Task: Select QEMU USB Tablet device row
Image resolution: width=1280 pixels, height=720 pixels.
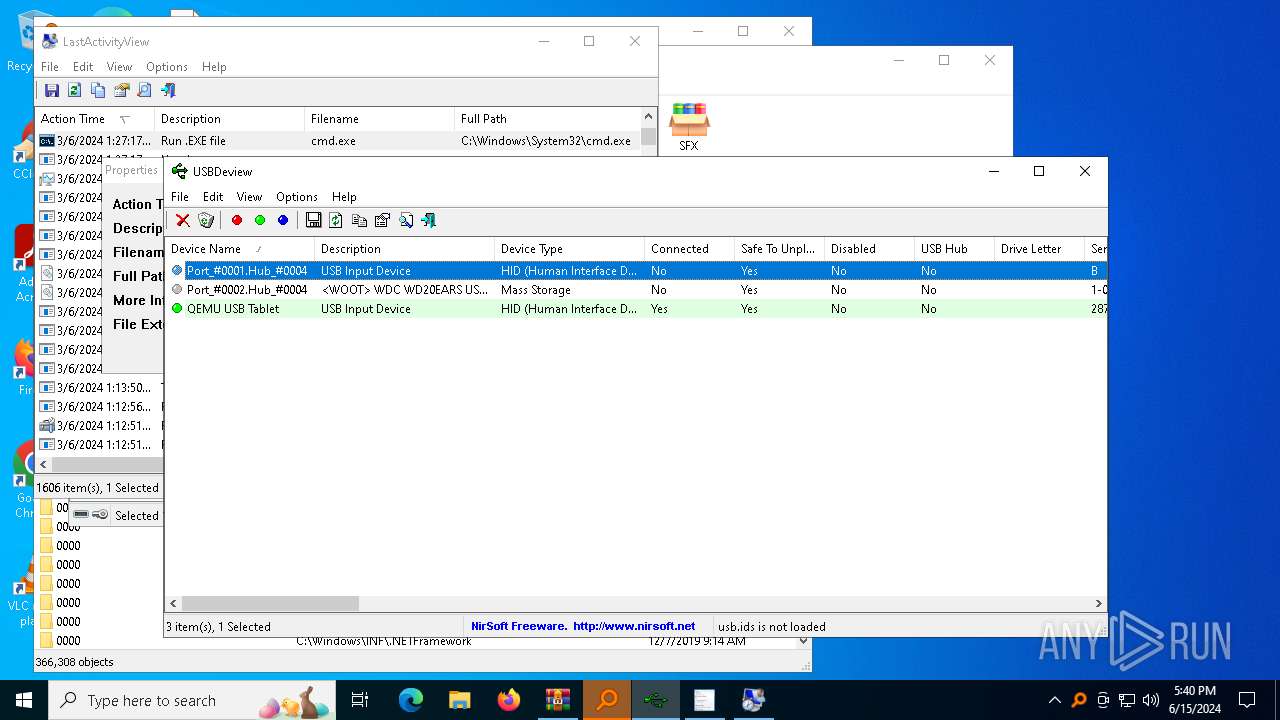Action: 636,309
